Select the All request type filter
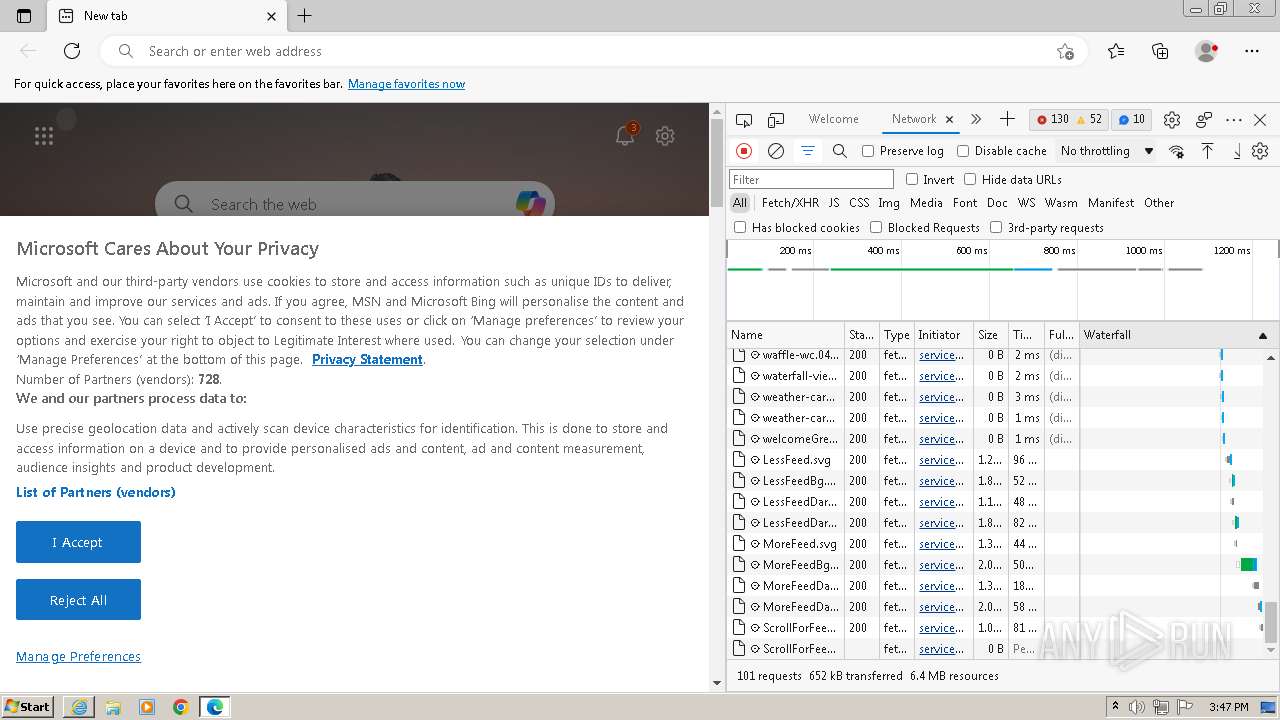This screenshot has height=720, width=1280. 740,203
